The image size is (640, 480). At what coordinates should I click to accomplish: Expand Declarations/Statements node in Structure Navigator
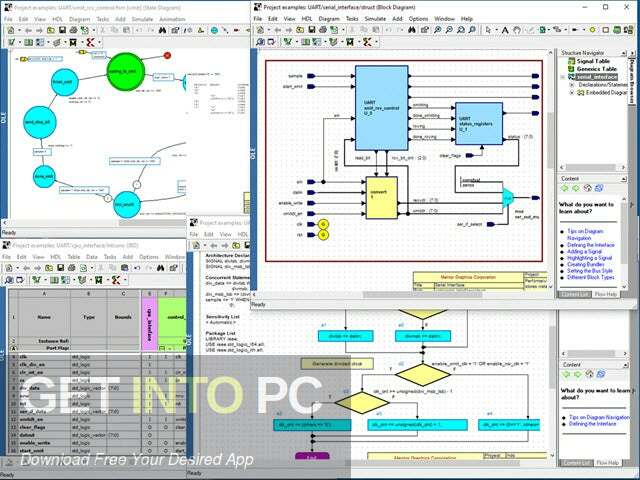pos(571,85)
